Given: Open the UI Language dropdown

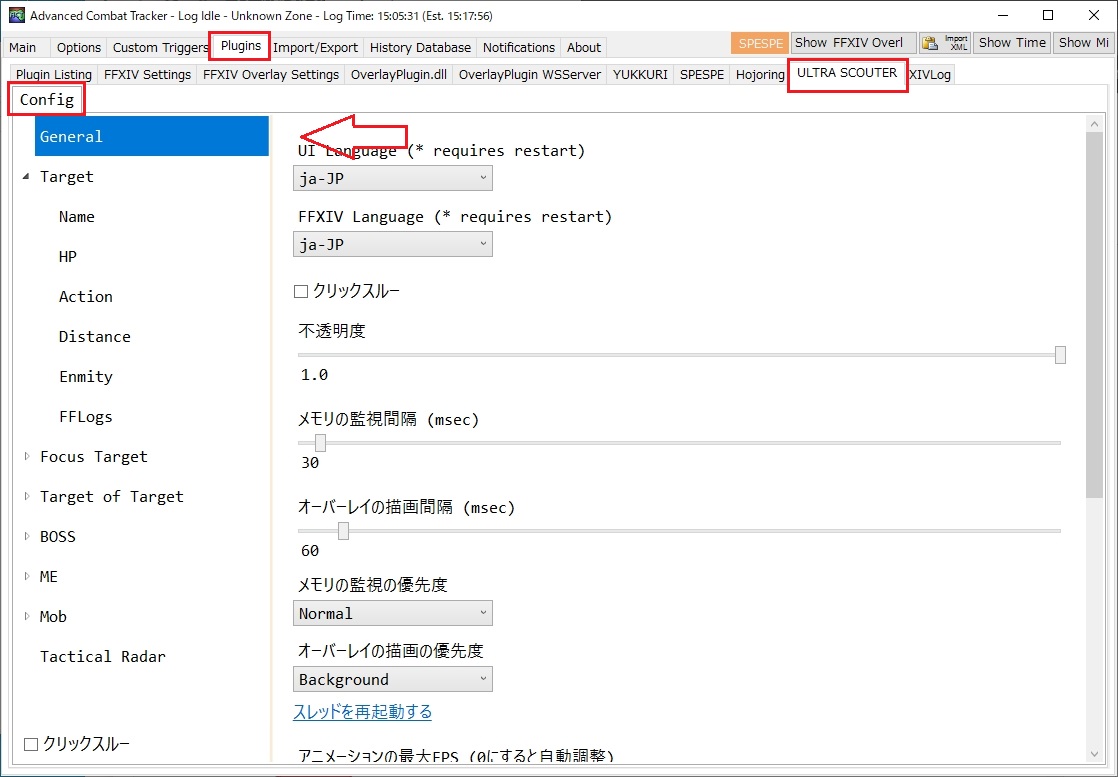Looking at the screenshot, I should [393, 178].
